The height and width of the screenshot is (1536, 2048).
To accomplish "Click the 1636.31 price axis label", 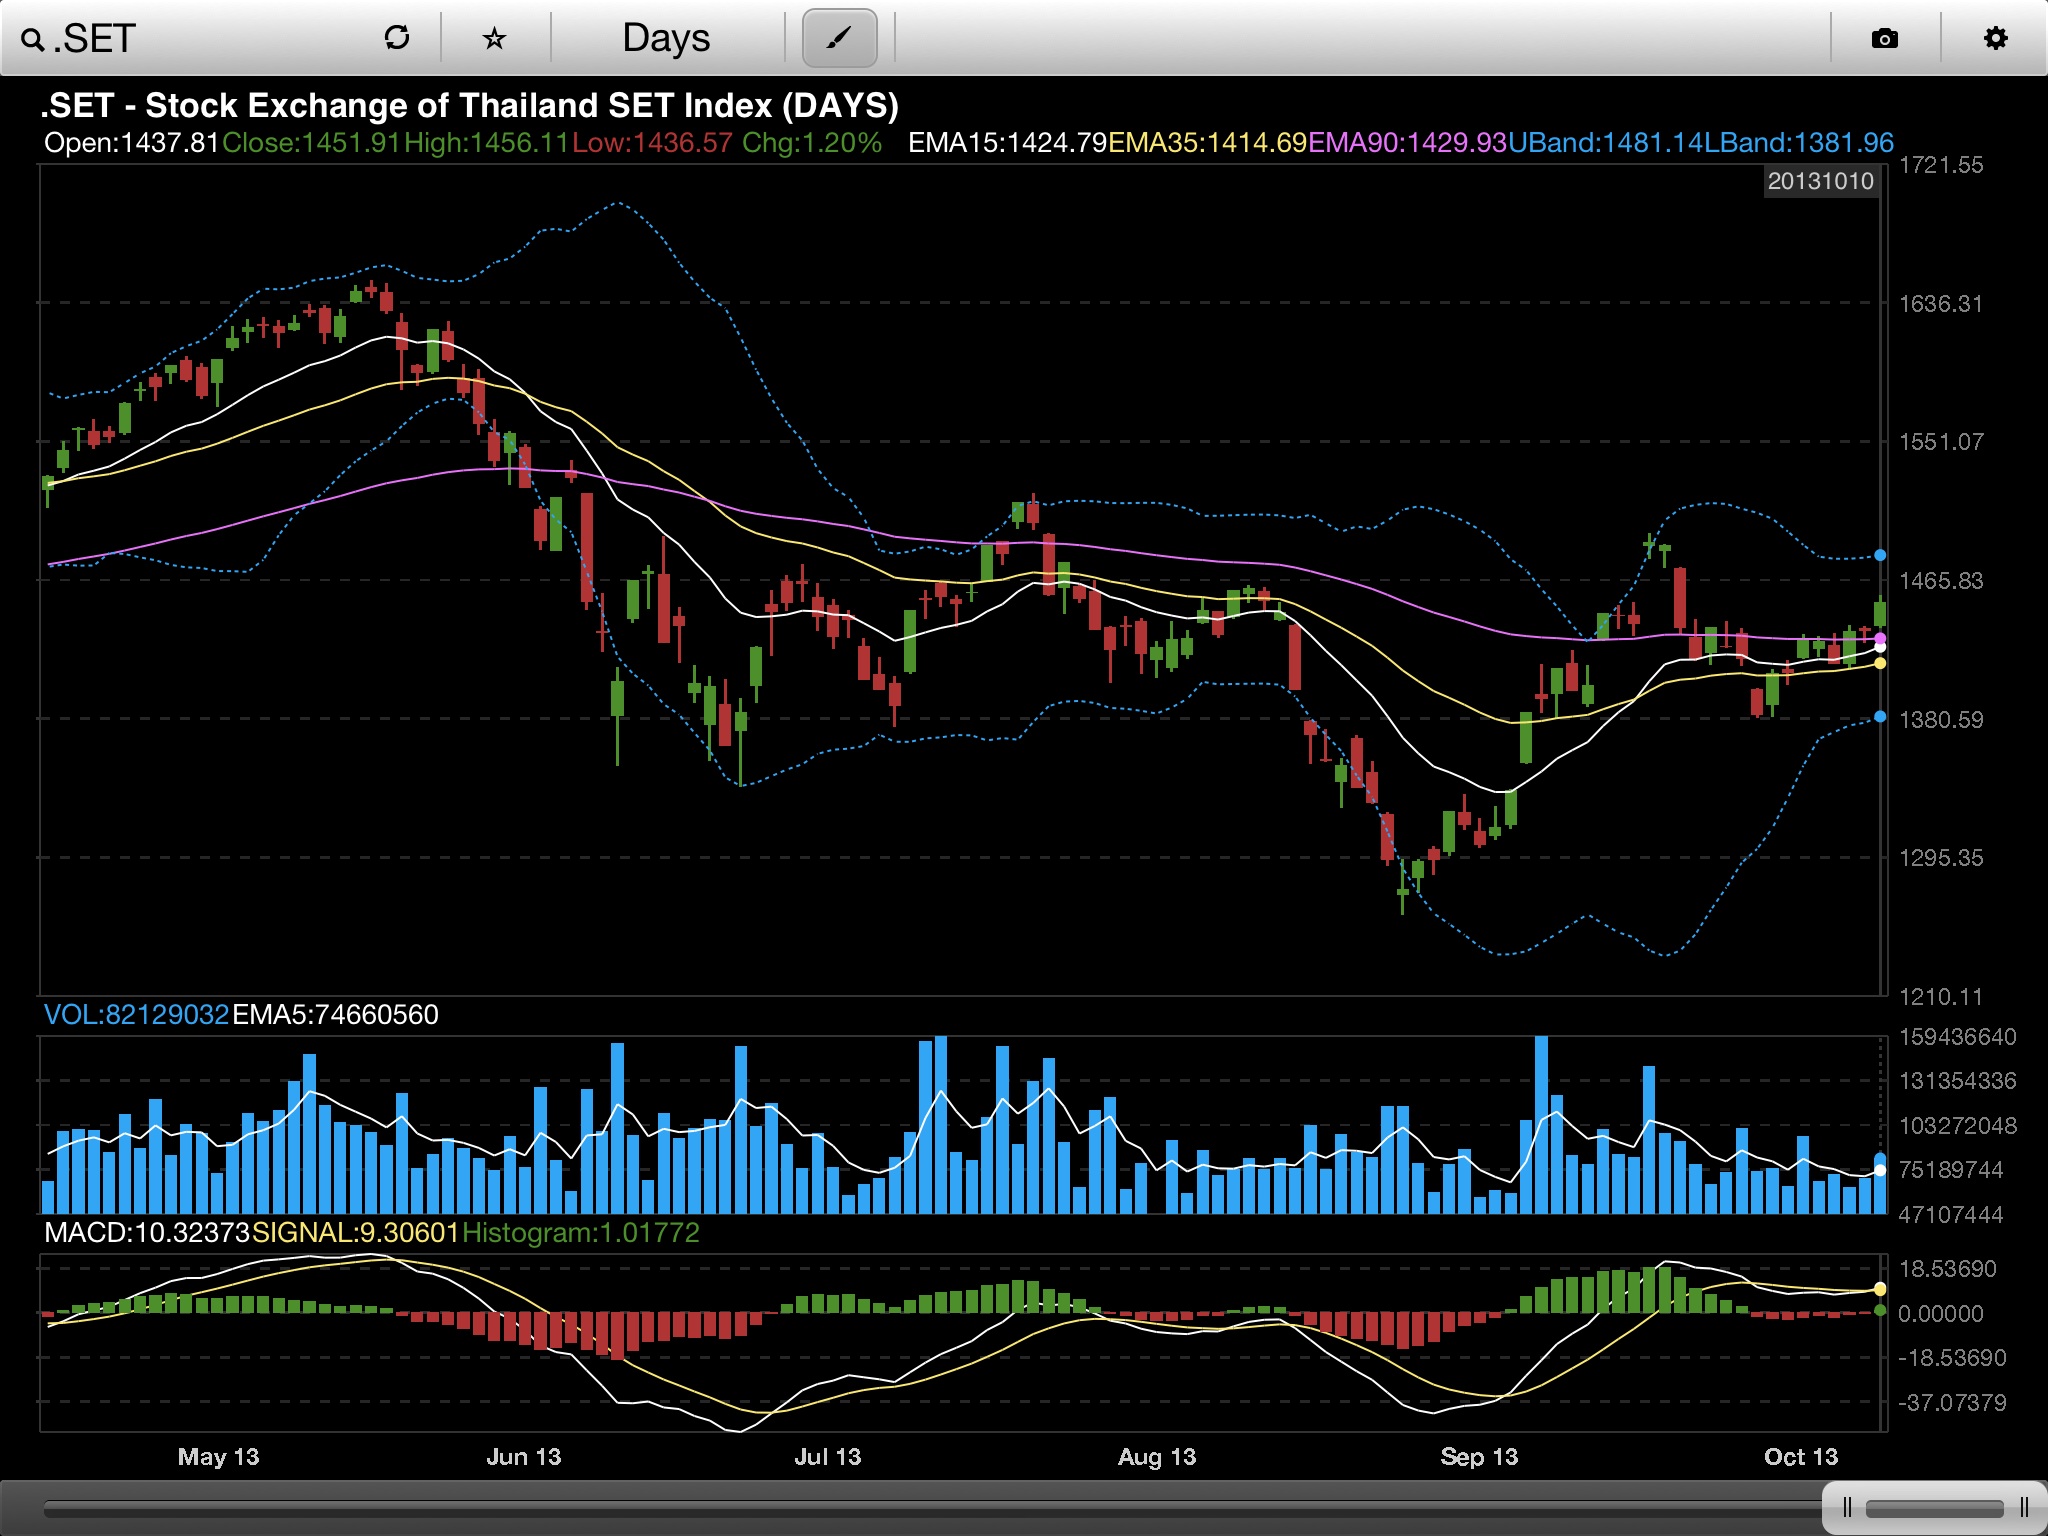I will point(1940,304).
